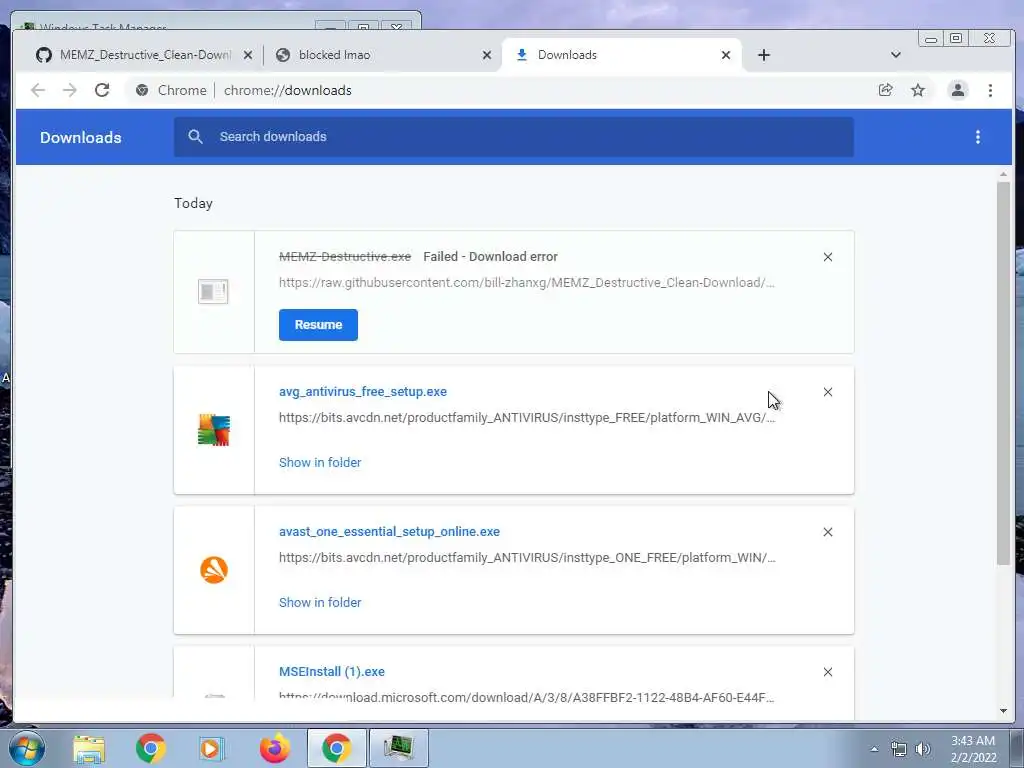Remove avast_one_essential_setup_online.exe from list

827,532
